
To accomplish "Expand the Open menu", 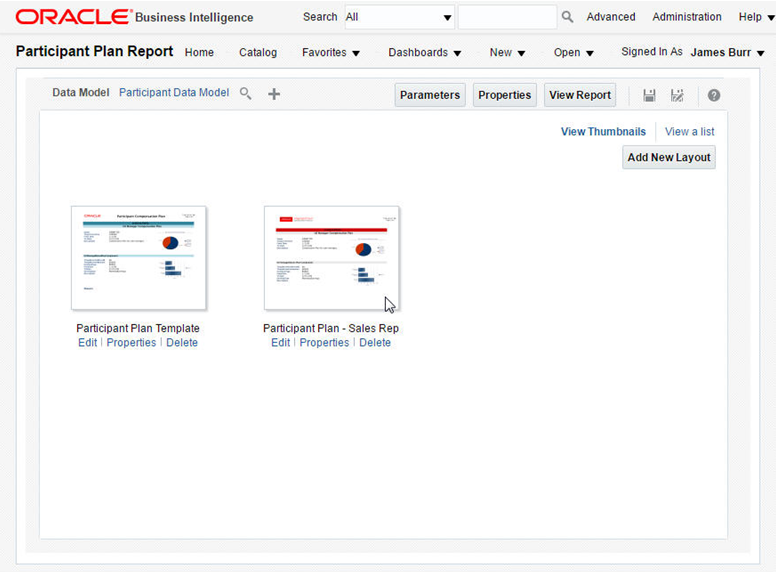I will 573,52.
